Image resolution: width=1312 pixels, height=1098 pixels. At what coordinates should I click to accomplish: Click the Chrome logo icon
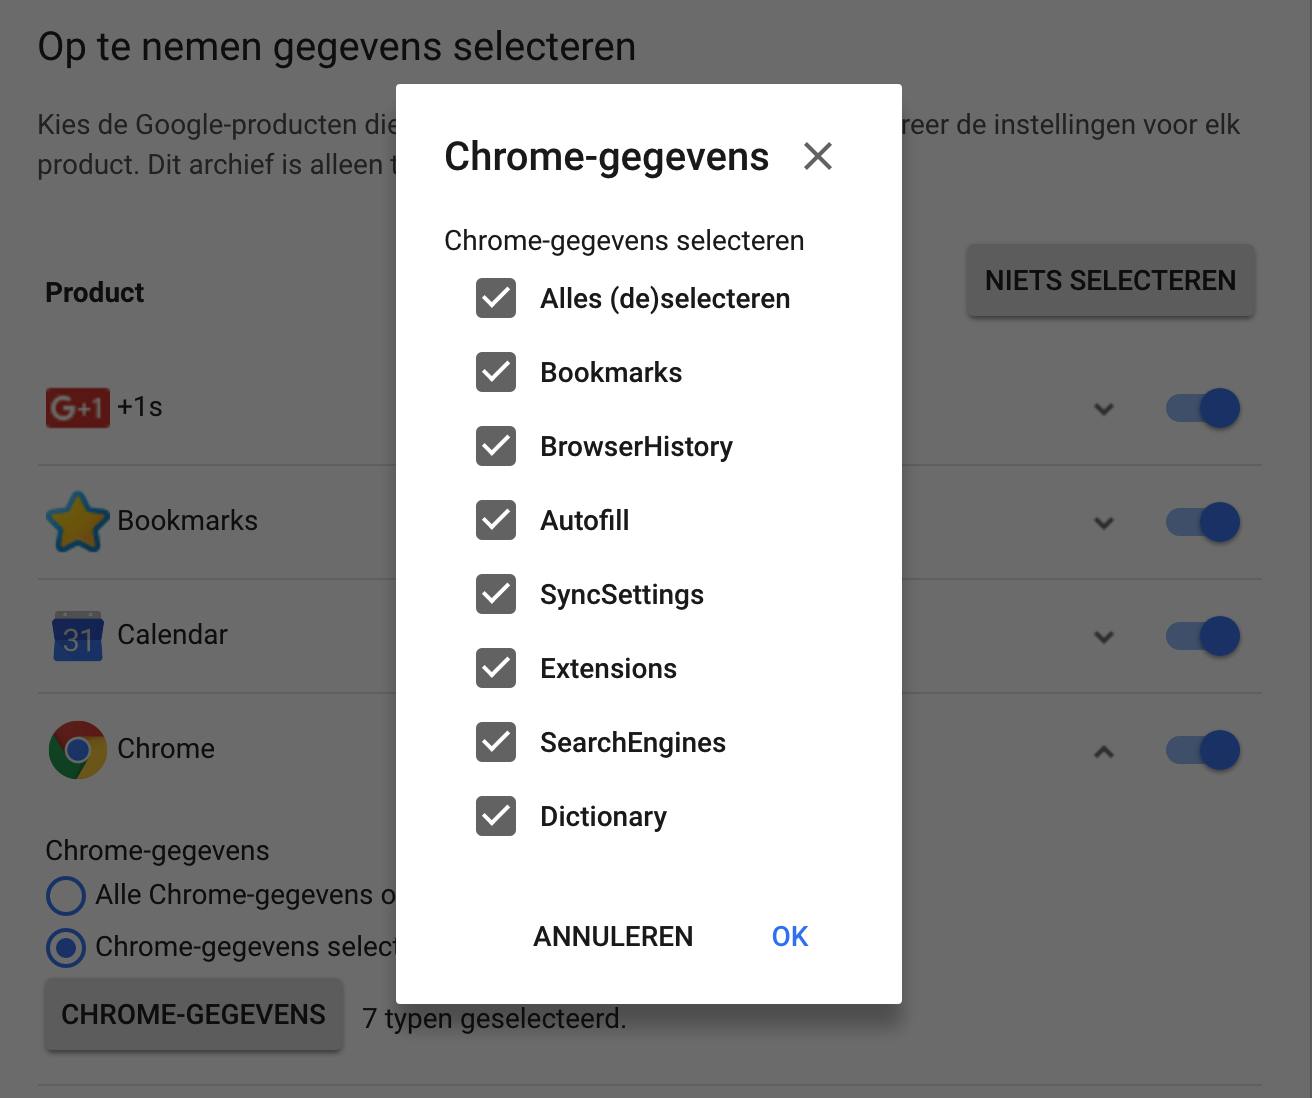[77, 750]
